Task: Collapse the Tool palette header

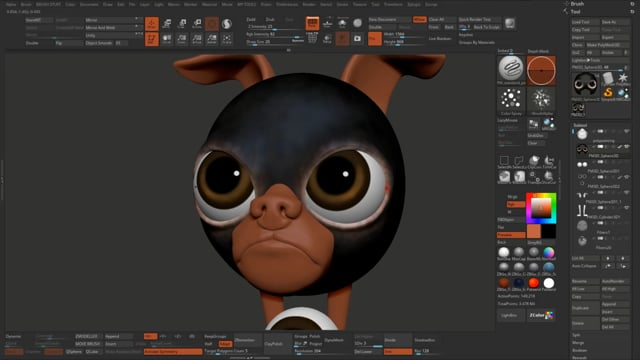Action: tap(576, 12)
